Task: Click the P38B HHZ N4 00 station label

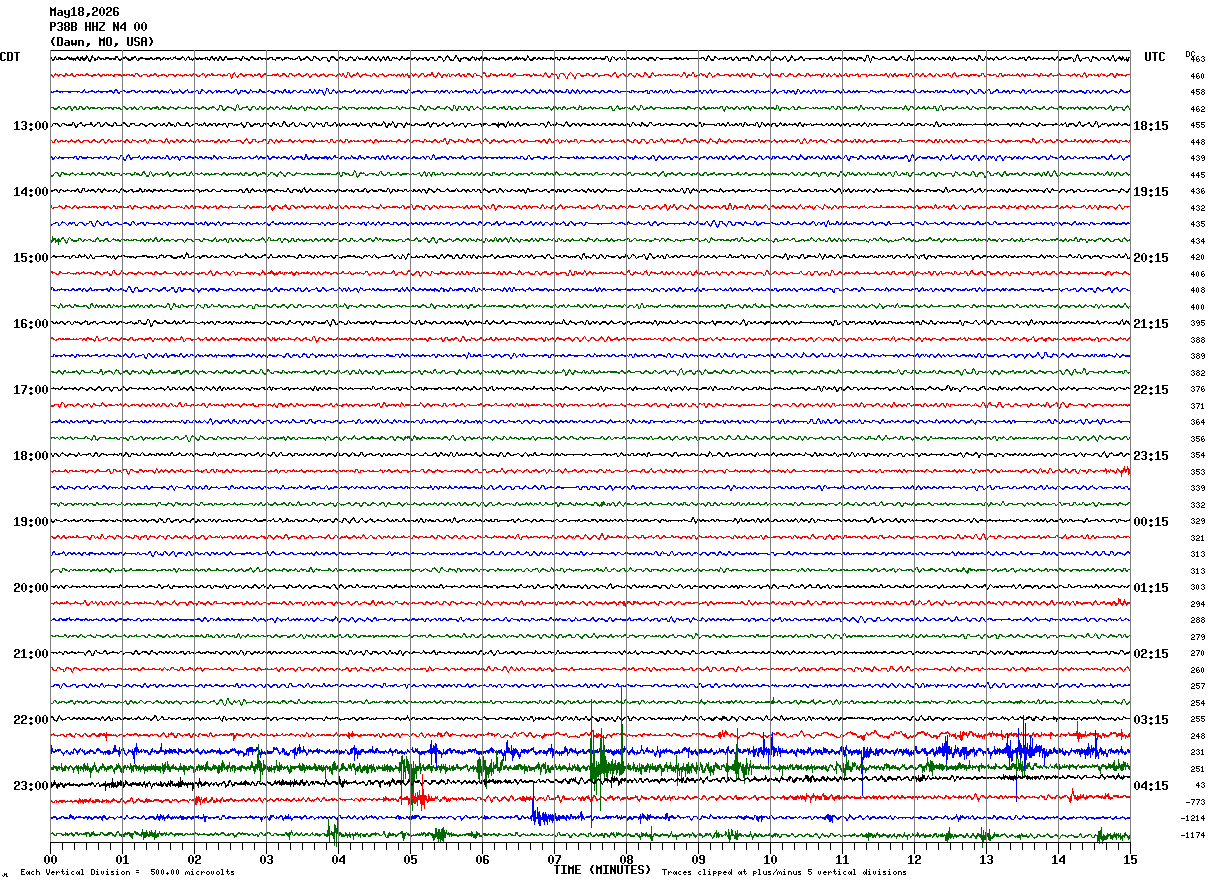Action: coord(98,27)
